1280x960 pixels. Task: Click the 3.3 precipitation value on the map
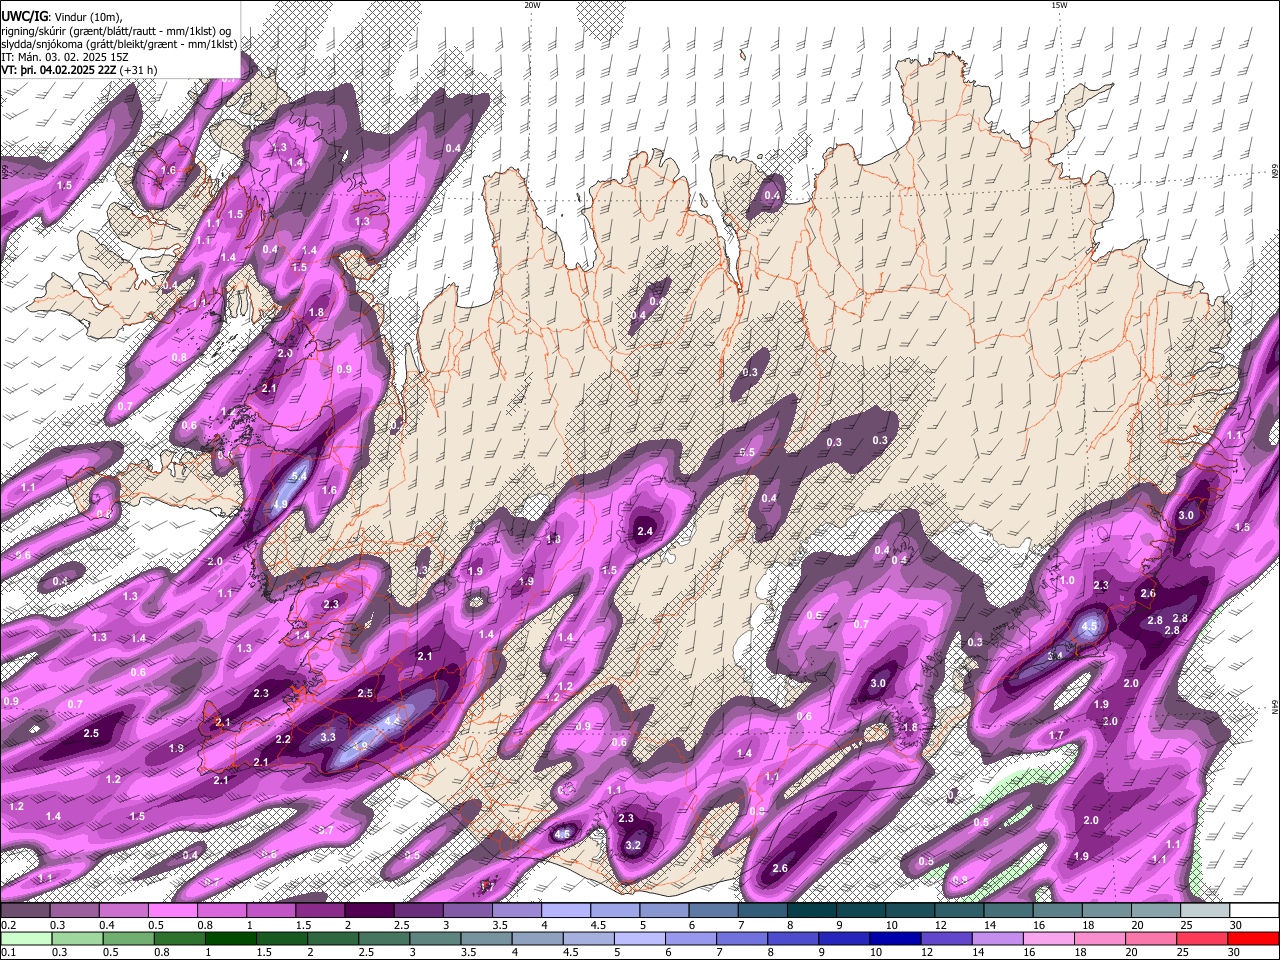(328, 737)
